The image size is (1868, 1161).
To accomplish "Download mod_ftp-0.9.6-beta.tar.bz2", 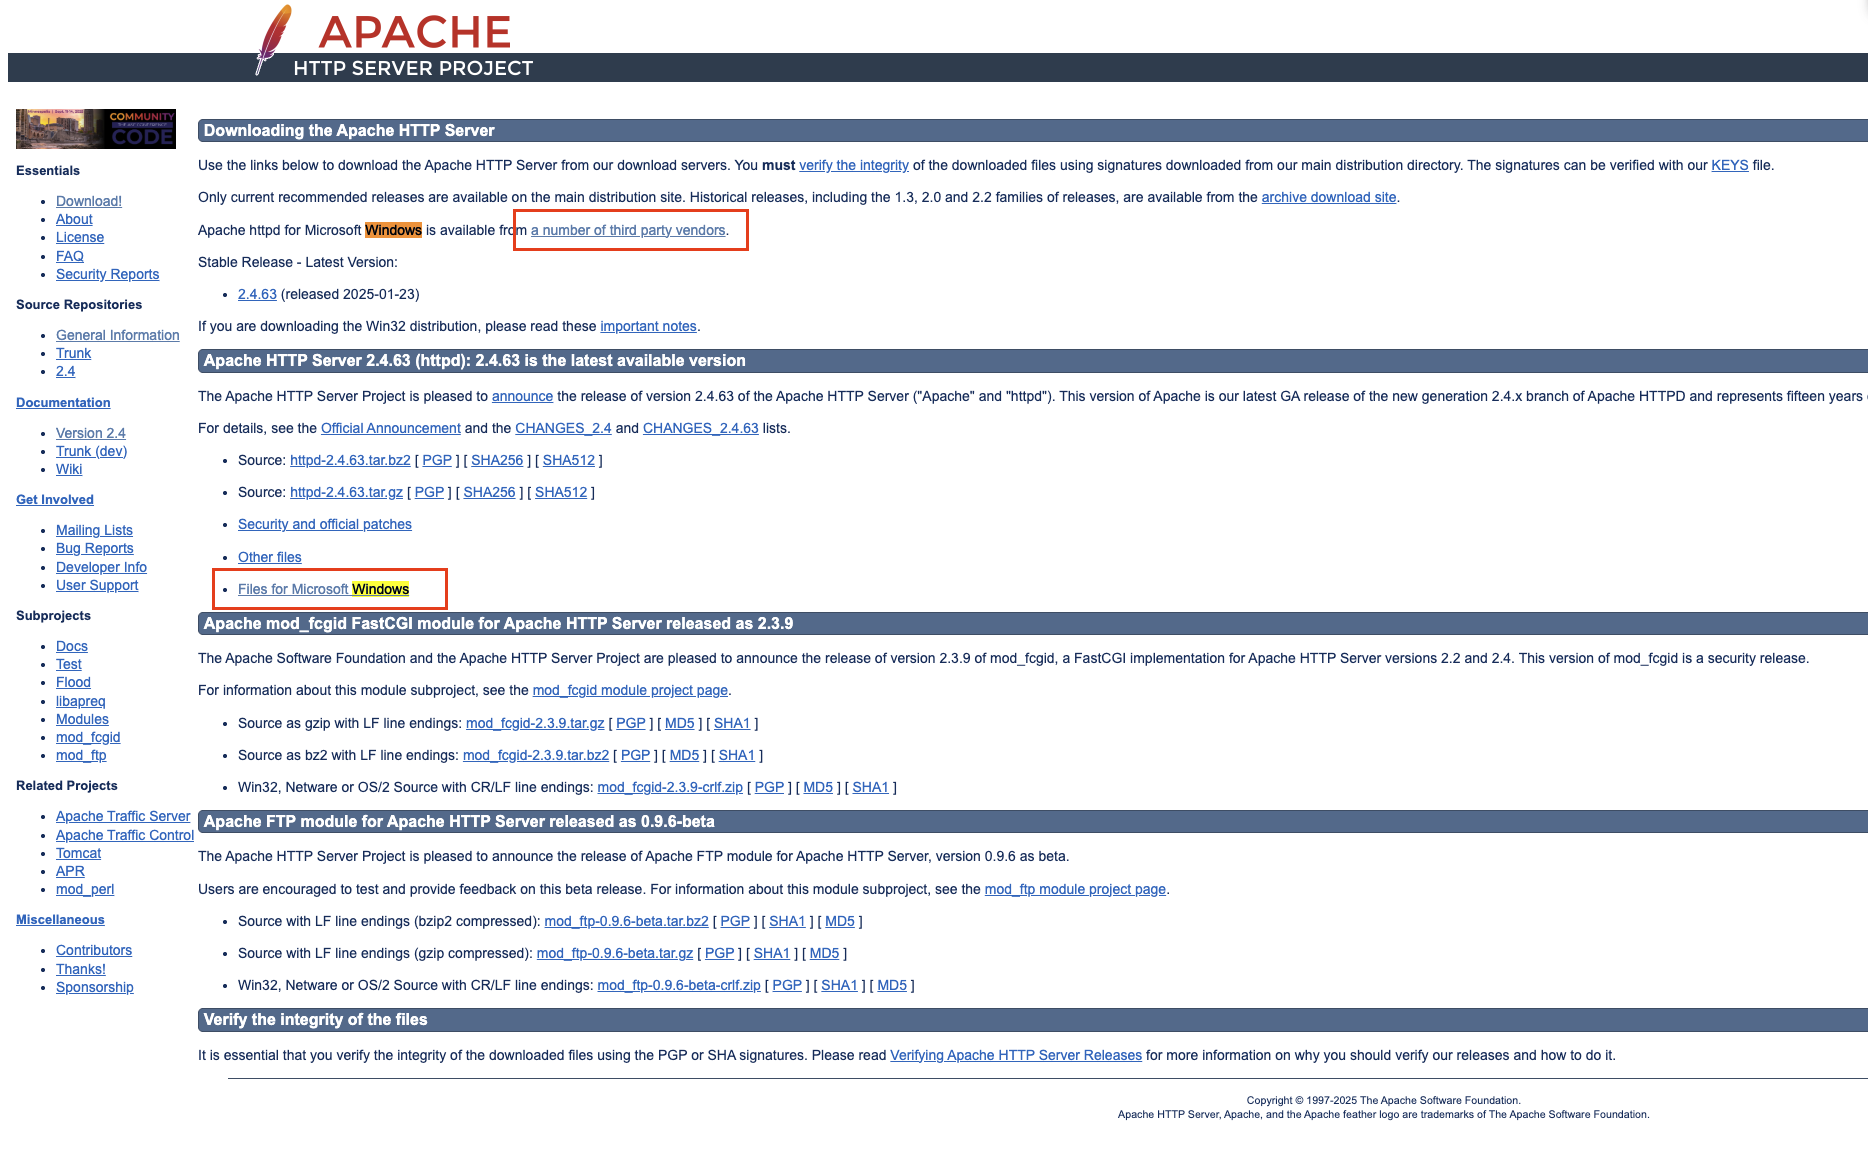I will click(626, 921).
